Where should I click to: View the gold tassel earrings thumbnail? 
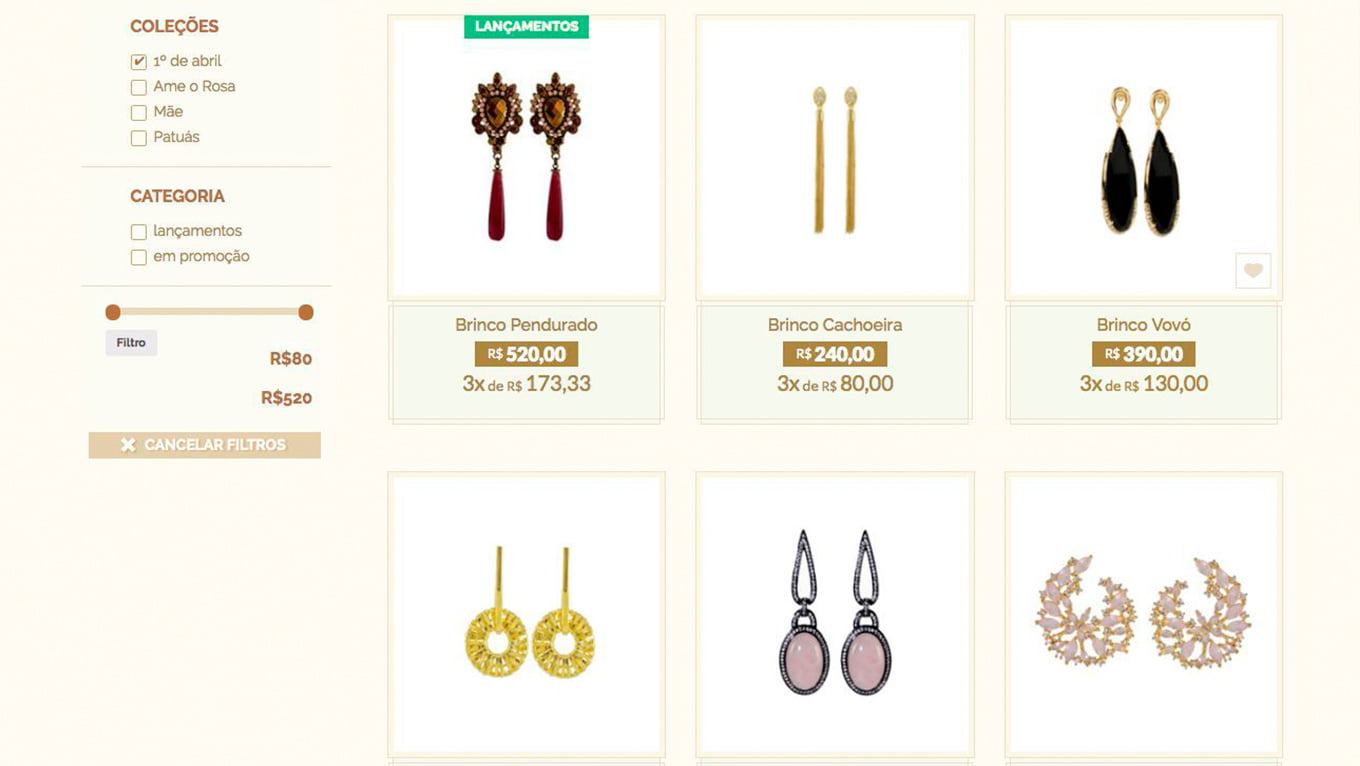(x=835, y=157)
